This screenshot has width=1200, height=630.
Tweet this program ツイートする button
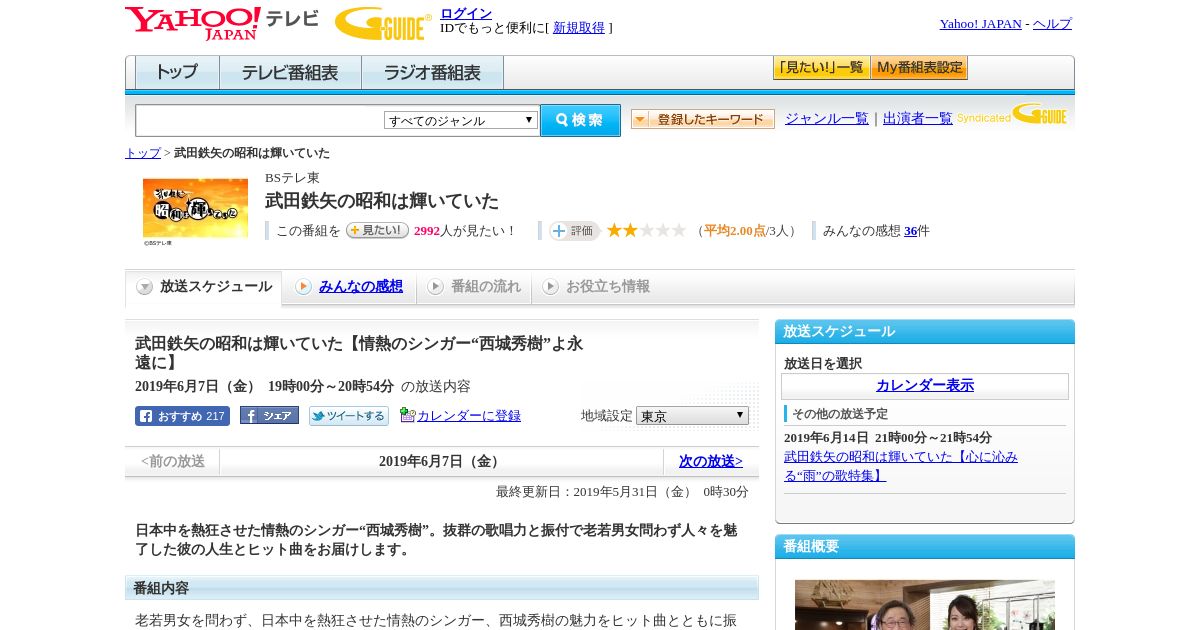click(348, 416)
